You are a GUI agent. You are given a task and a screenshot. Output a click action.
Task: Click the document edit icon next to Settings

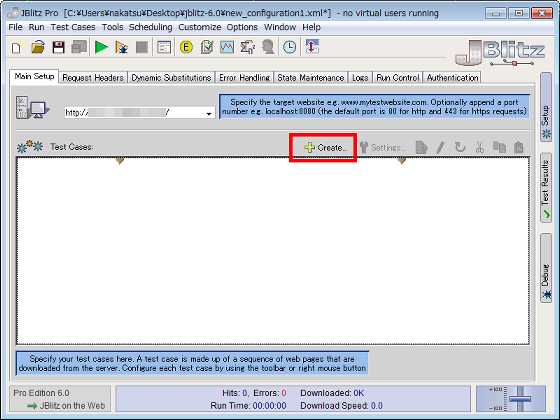pos(421,147)
